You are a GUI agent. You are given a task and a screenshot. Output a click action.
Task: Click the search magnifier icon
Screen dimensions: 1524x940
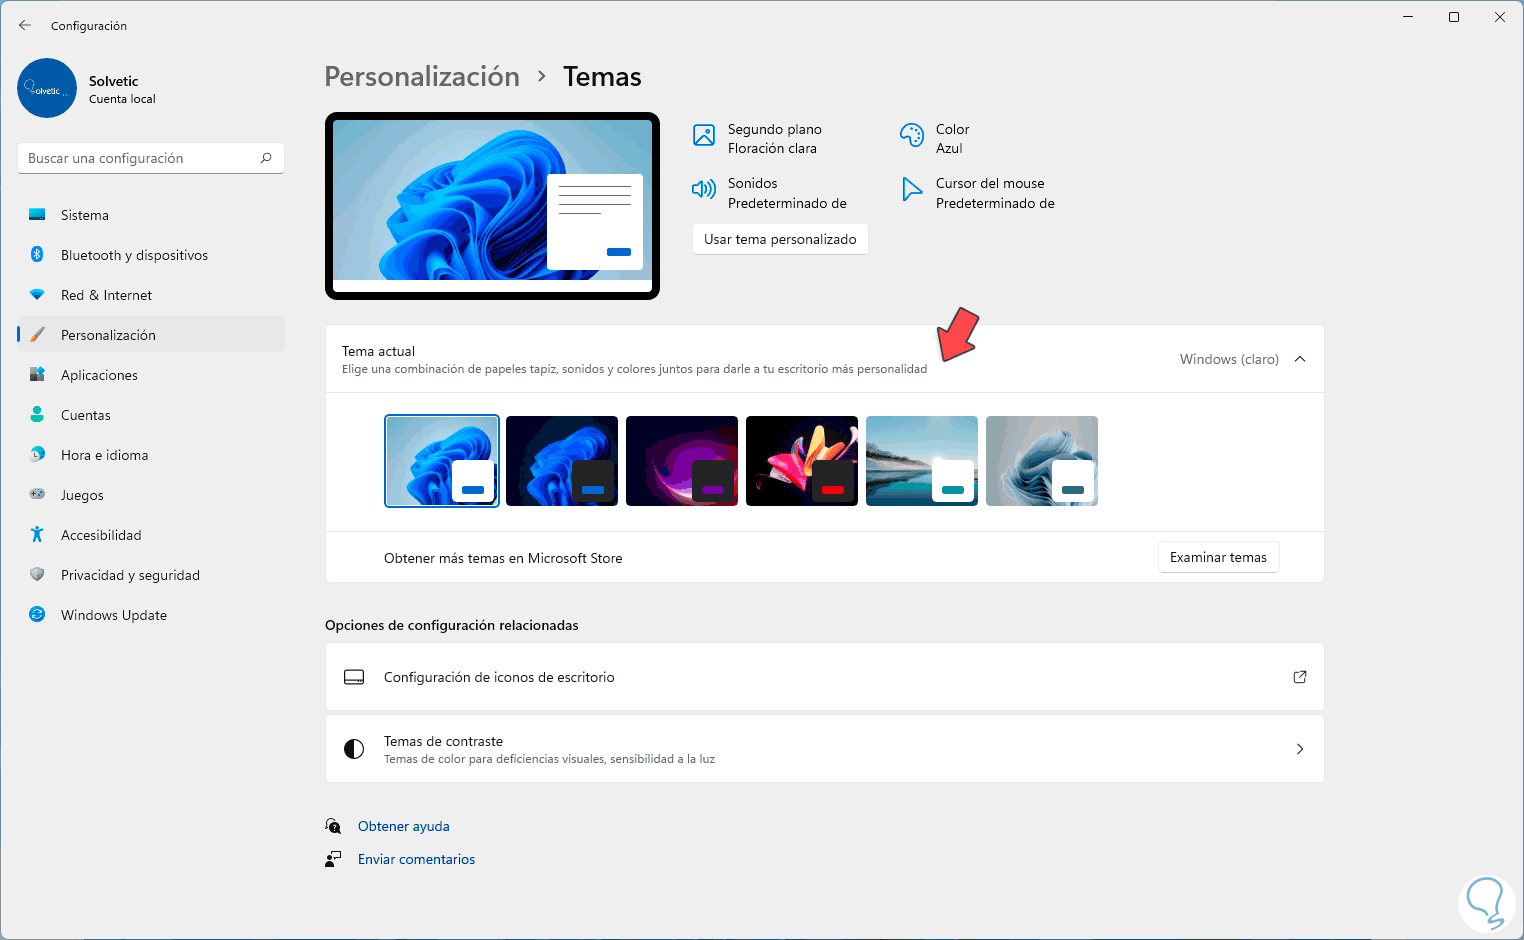coord(266,158)
